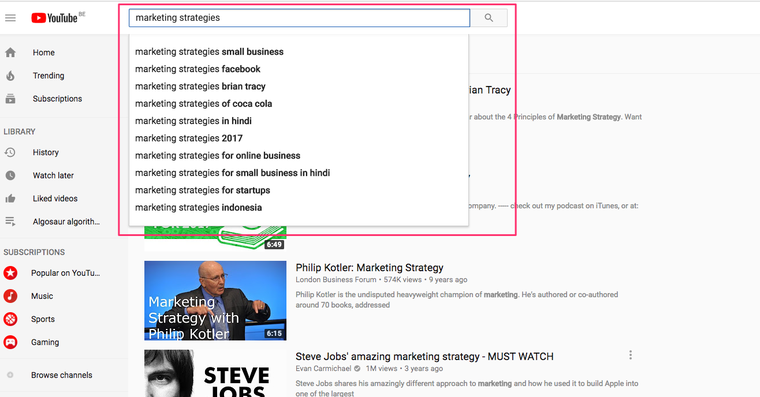Image resolution: width=760 pixels, height=397 pixels.
Task: Click the magnifier search button
Action: pyautogui.click(x=489, y=18)
